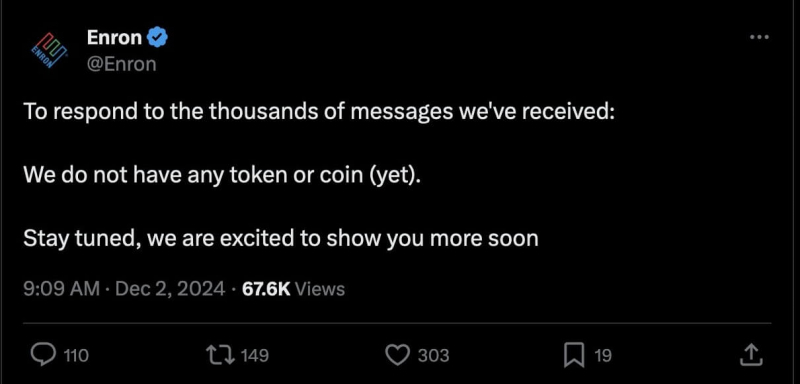This screenshot has width=800, height=384.
Task: Bookmark the post with bookmark icon
Action: (x=574, y=355)
